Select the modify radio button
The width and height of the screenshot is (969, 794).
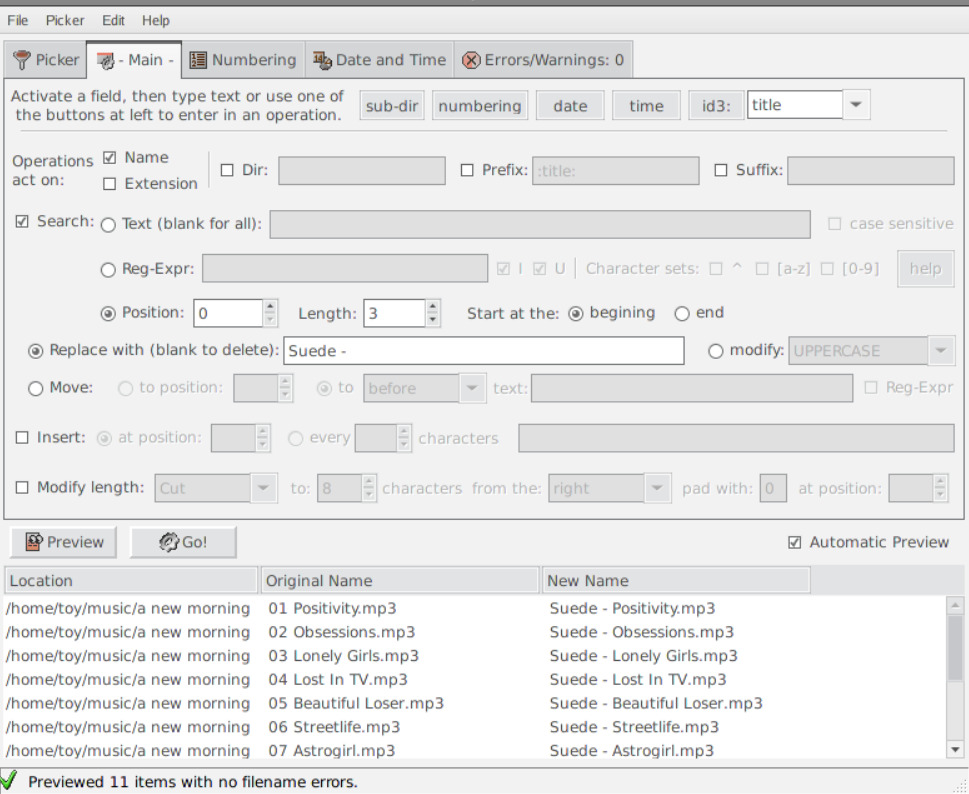pos(716,351)
